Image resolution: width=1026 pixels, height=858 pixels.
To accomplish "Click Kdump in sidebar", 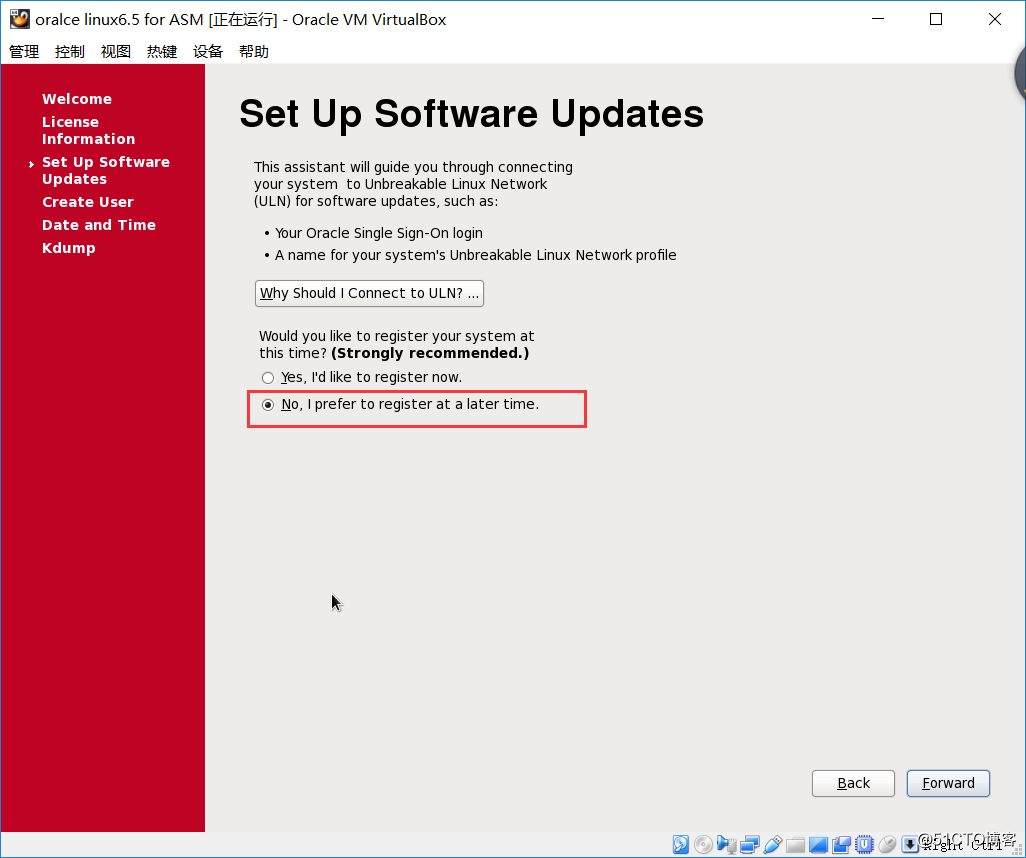I will pyautogui.click(x=69, y=248).
